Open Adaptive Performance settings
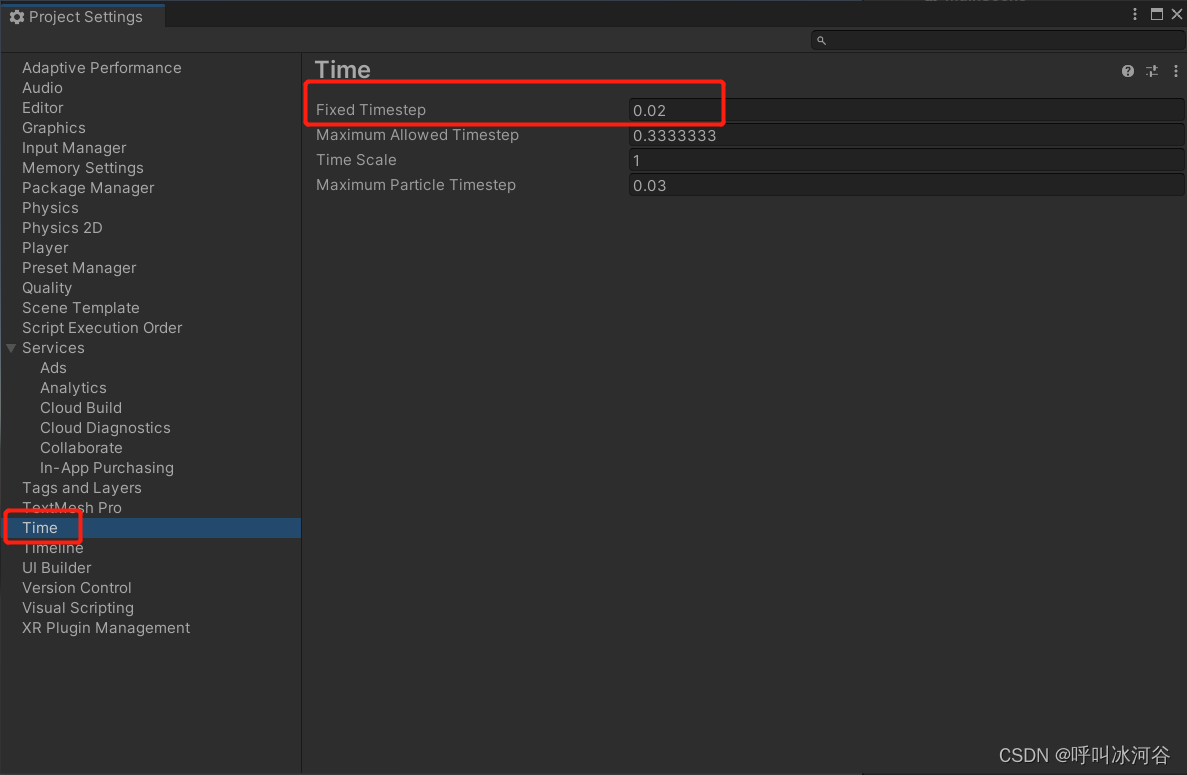The height and width of the screenshot is (775, 1187). tap(101, 68)
